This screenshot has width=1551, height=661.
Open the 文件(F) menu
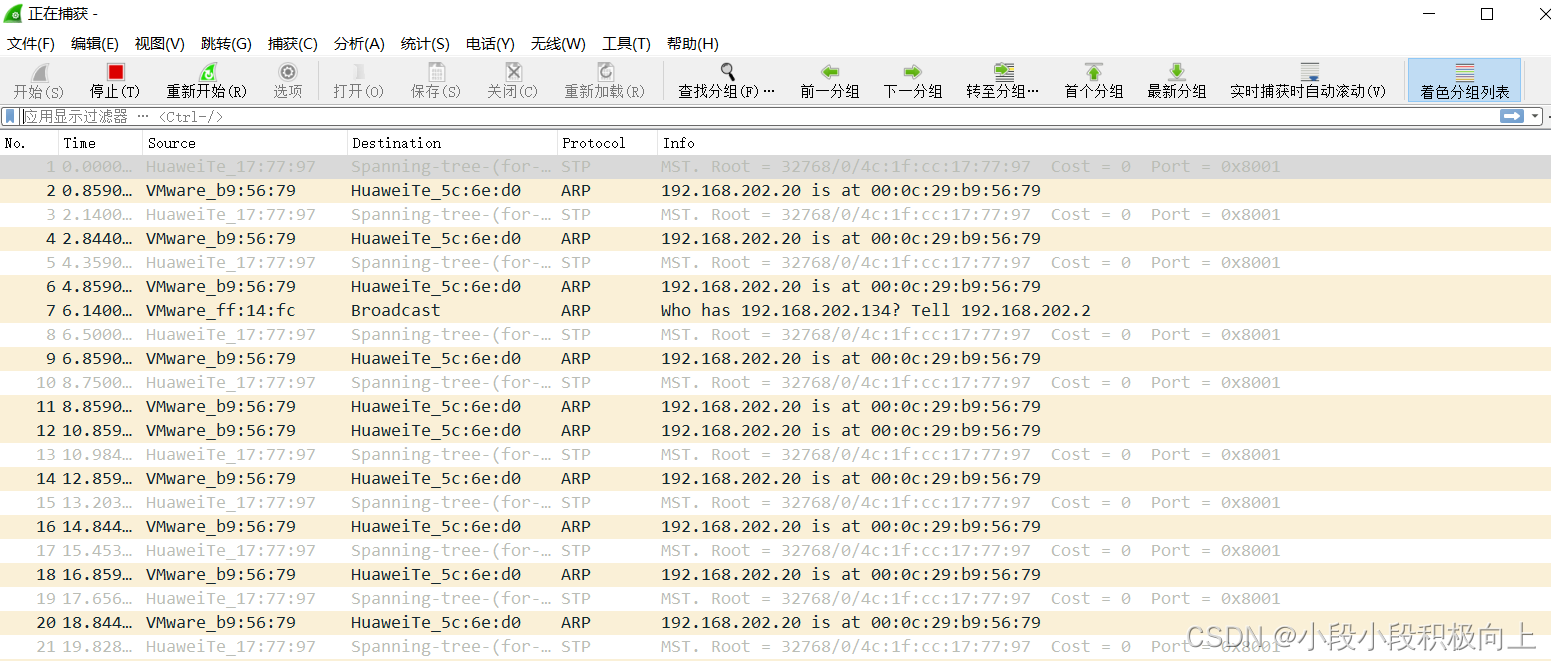31,44
